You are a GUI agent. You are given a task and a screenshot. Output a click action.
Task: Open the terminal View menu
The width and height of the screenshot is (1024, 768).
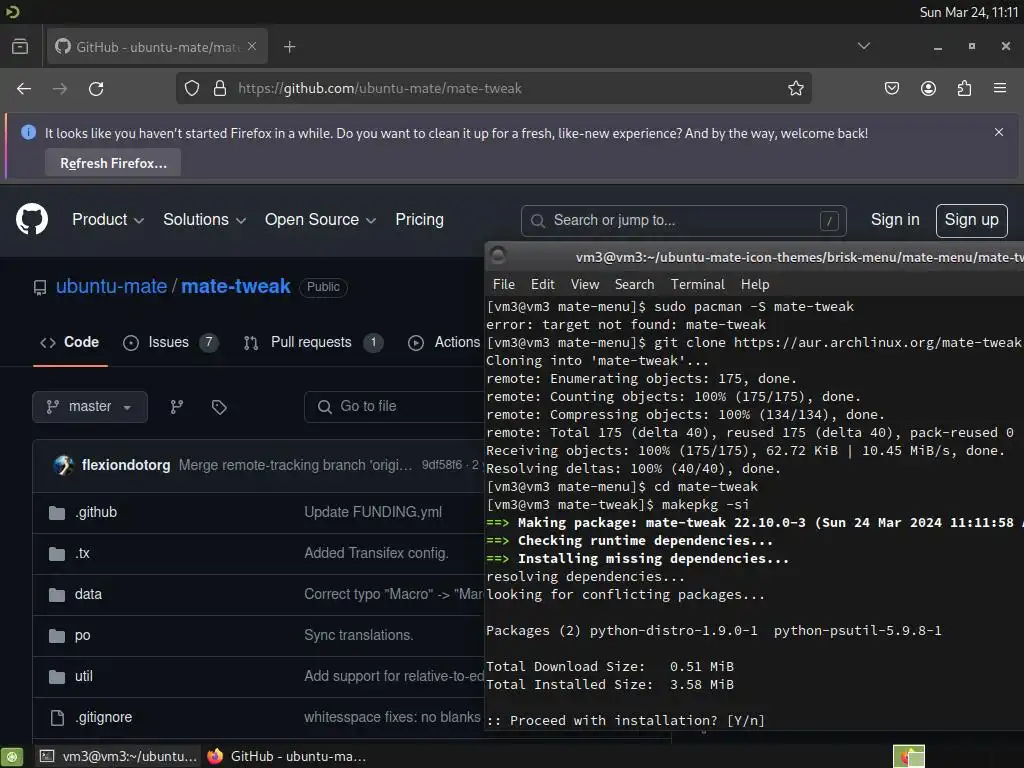[x=584, y=284]
